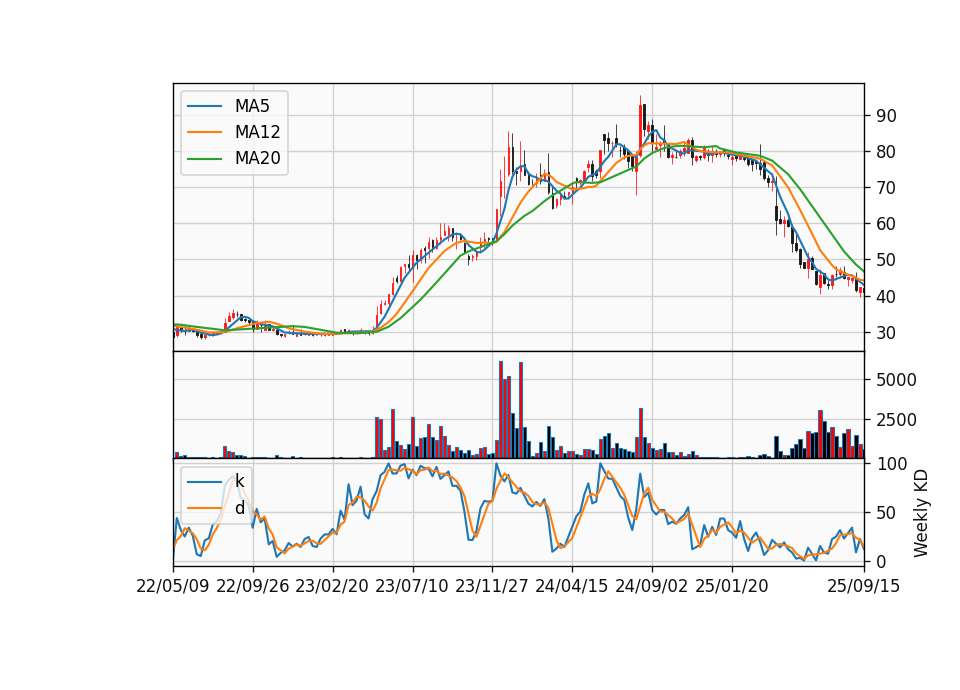Click the 25/09/15 date tick label
This screenshot has width=960, height=690.
864,587
